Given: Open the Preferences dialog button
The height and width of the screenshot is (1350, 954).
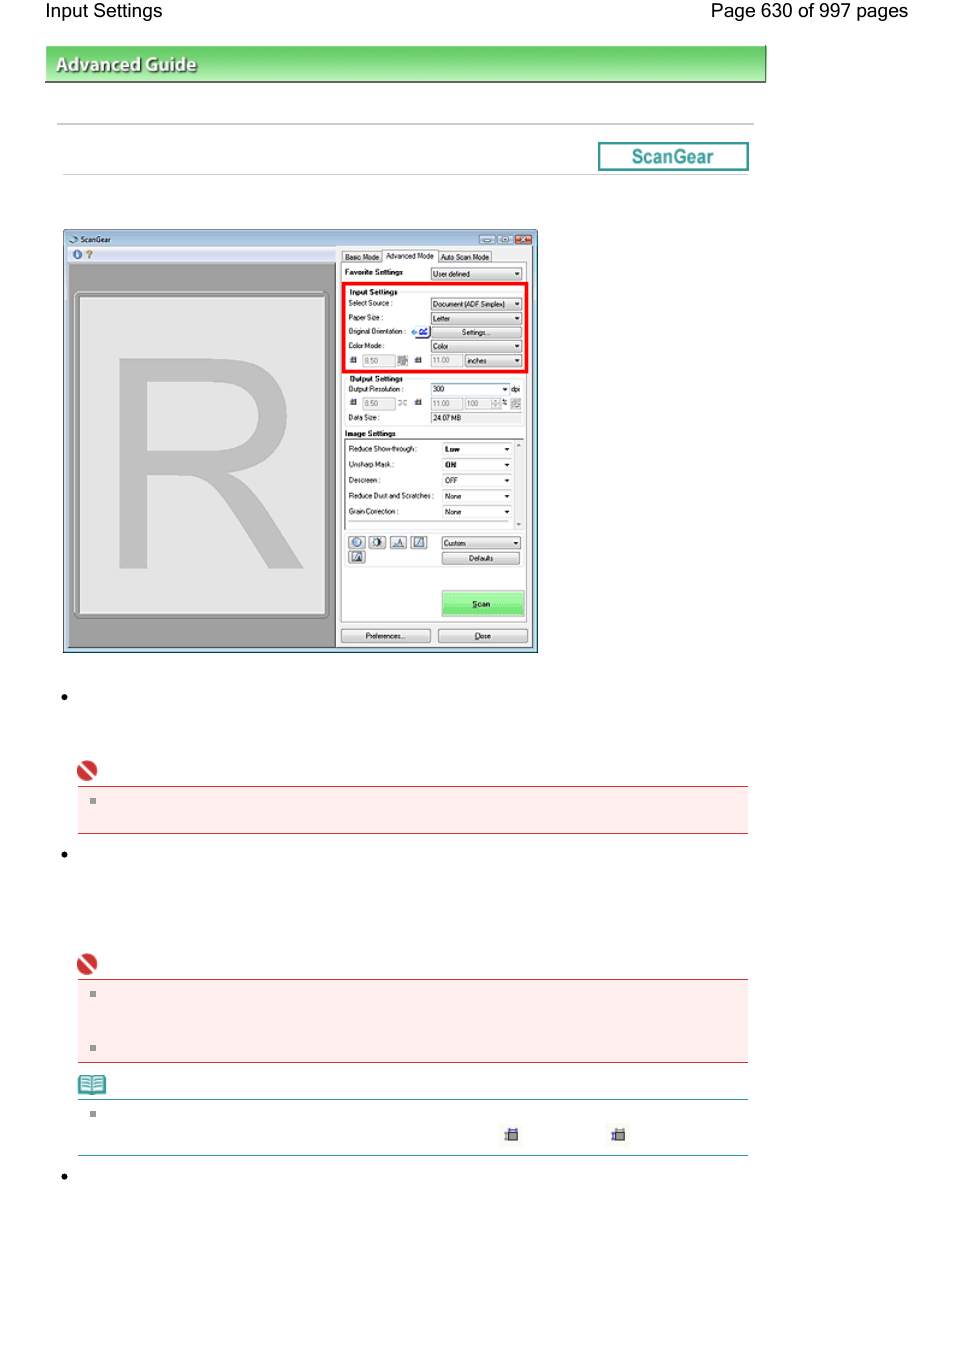Looking at the screenshot, I should pos(386,636).
